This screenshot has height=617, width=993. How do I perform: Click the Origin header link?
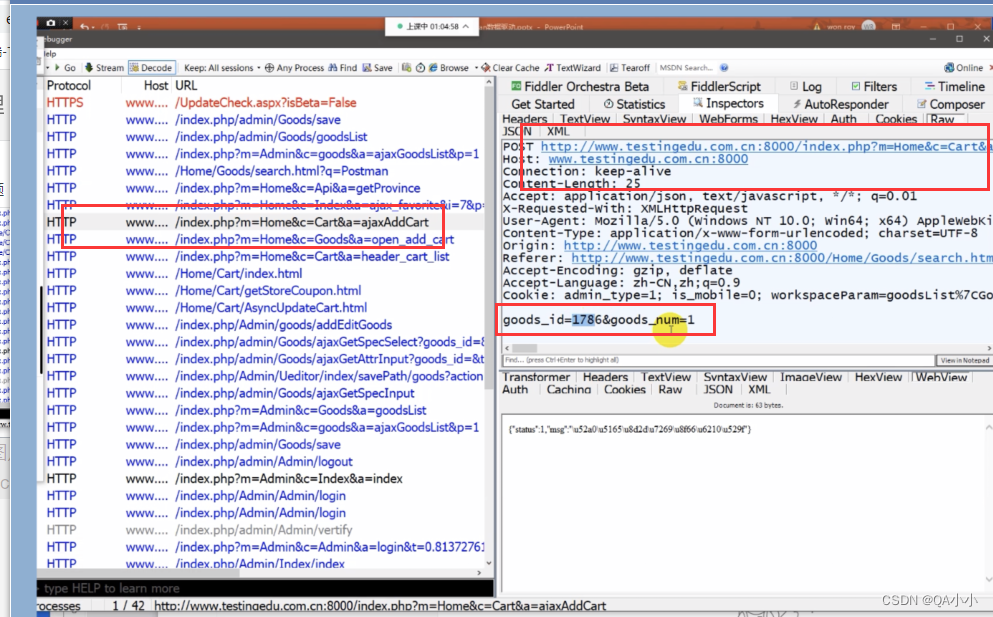[690, 245]
